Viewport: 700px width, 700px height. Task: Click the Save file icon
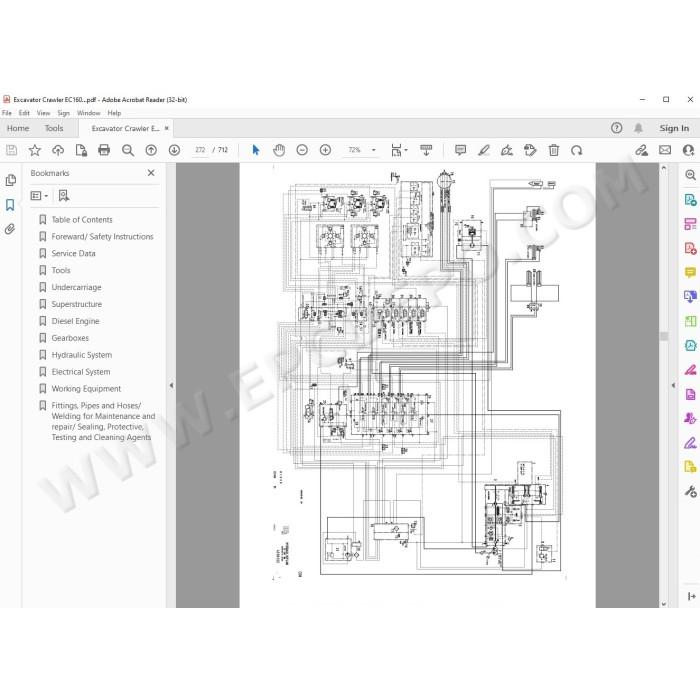click(x=12, y=150)
